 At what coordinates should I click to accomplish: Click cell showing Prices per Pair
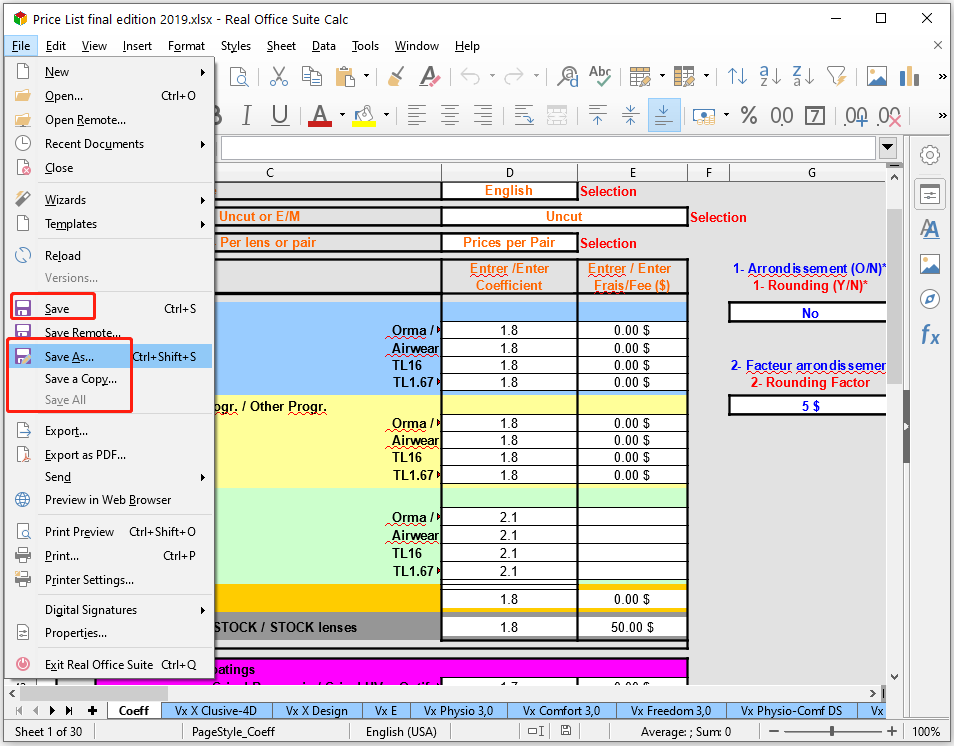pos(509,243)
